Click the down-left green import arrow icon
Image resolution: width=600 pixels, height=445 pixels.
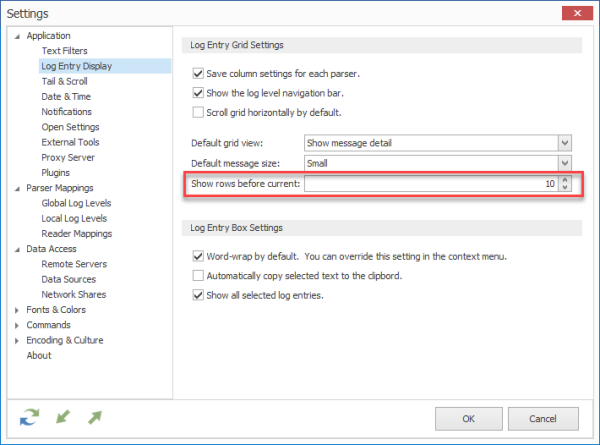63,417
